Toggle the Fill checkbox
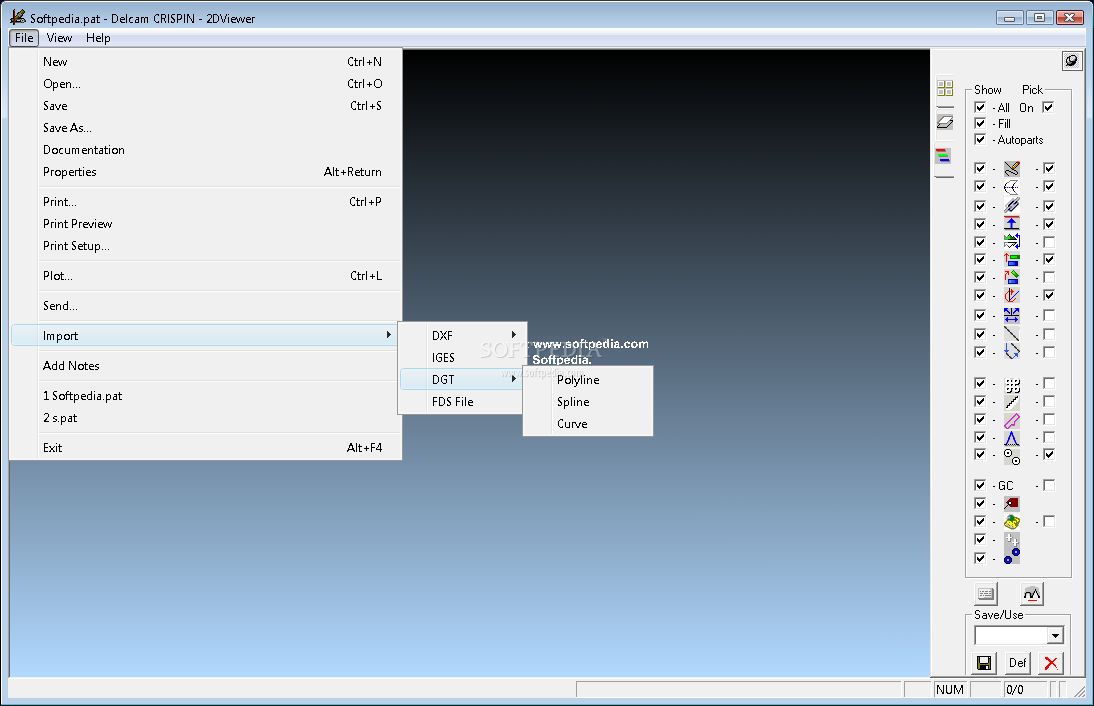1094x706 pixels. tap(980, 123)
